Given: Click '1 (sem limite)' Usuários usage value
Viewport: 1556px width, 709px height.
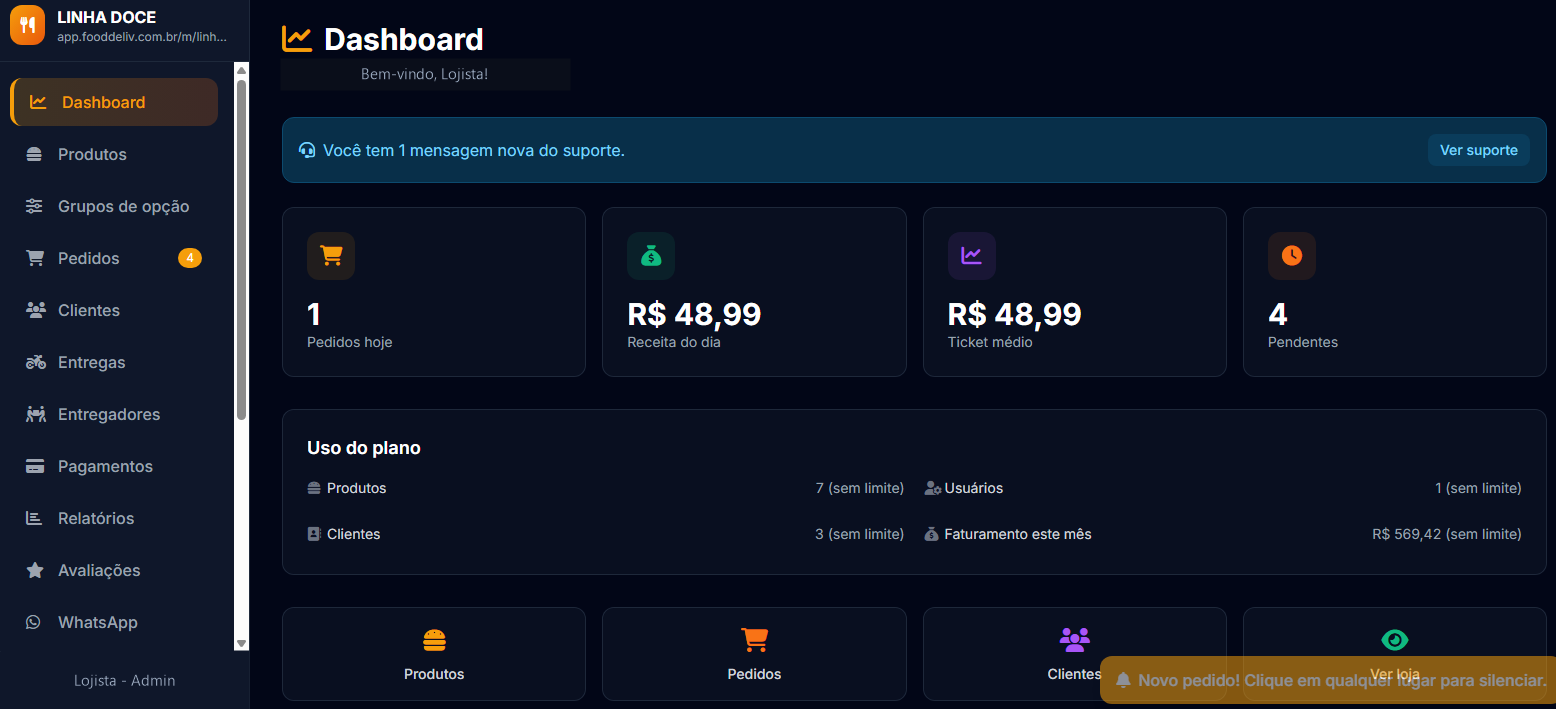Looking at the screenshot, I should coord(1478,488).
